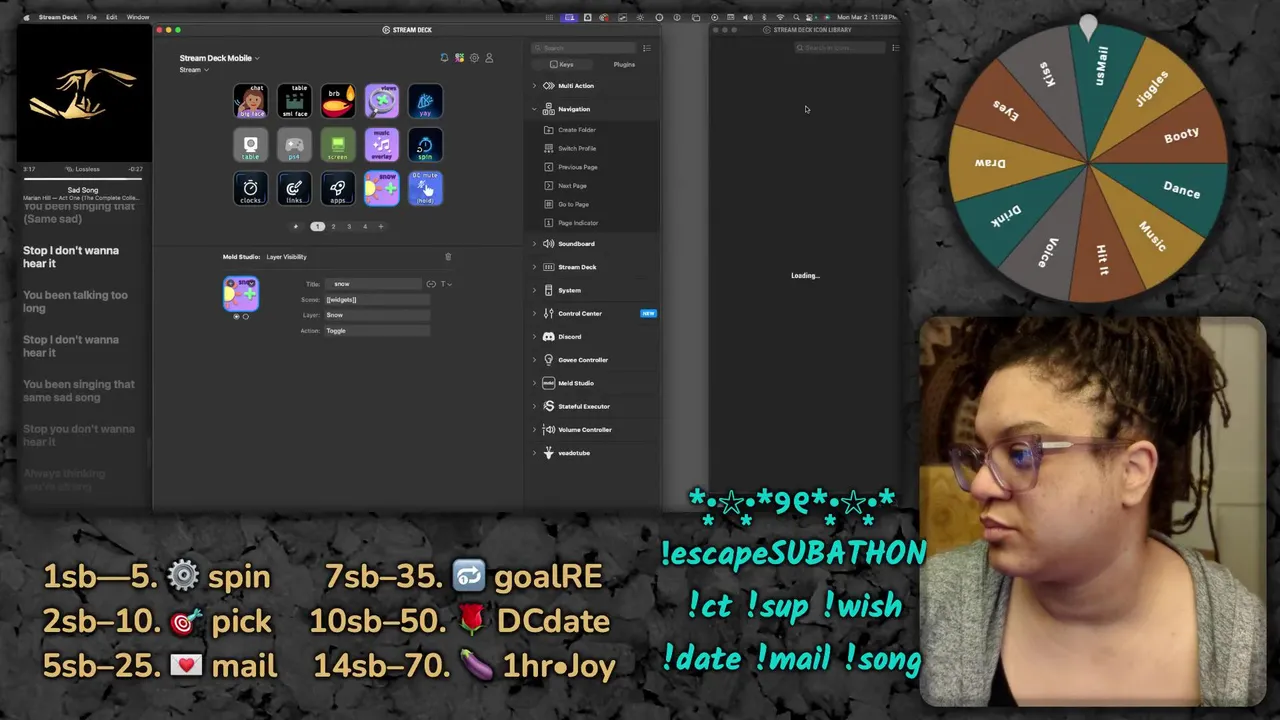Go to page 3
The width and height of the screenshot is (1280, 720).
(349, 227)
